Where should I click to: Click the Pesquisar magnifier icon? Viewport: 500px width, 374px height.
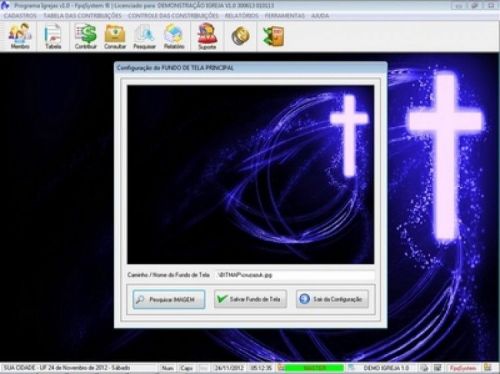[144, 36]
